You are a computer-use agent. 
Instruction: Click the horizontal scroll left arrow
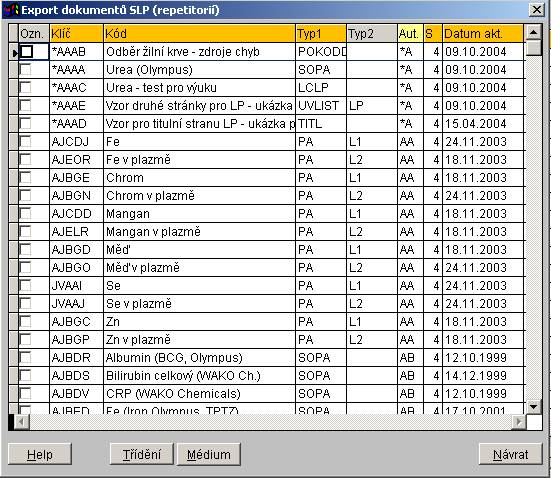(22, 421)
